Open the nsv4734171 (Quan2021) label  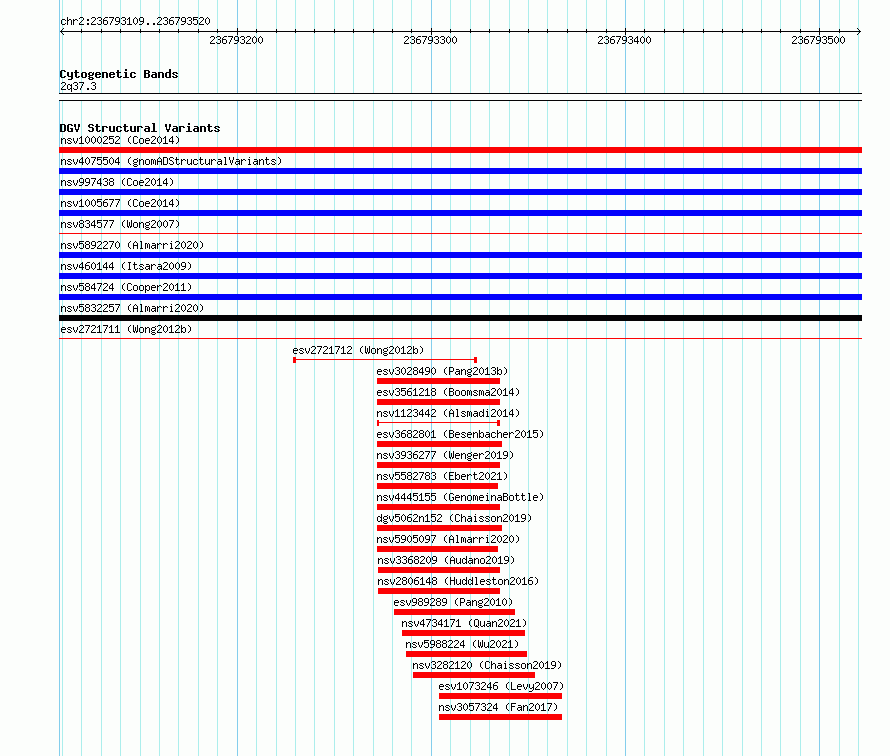pyautogui.click(x=464, y=623)
